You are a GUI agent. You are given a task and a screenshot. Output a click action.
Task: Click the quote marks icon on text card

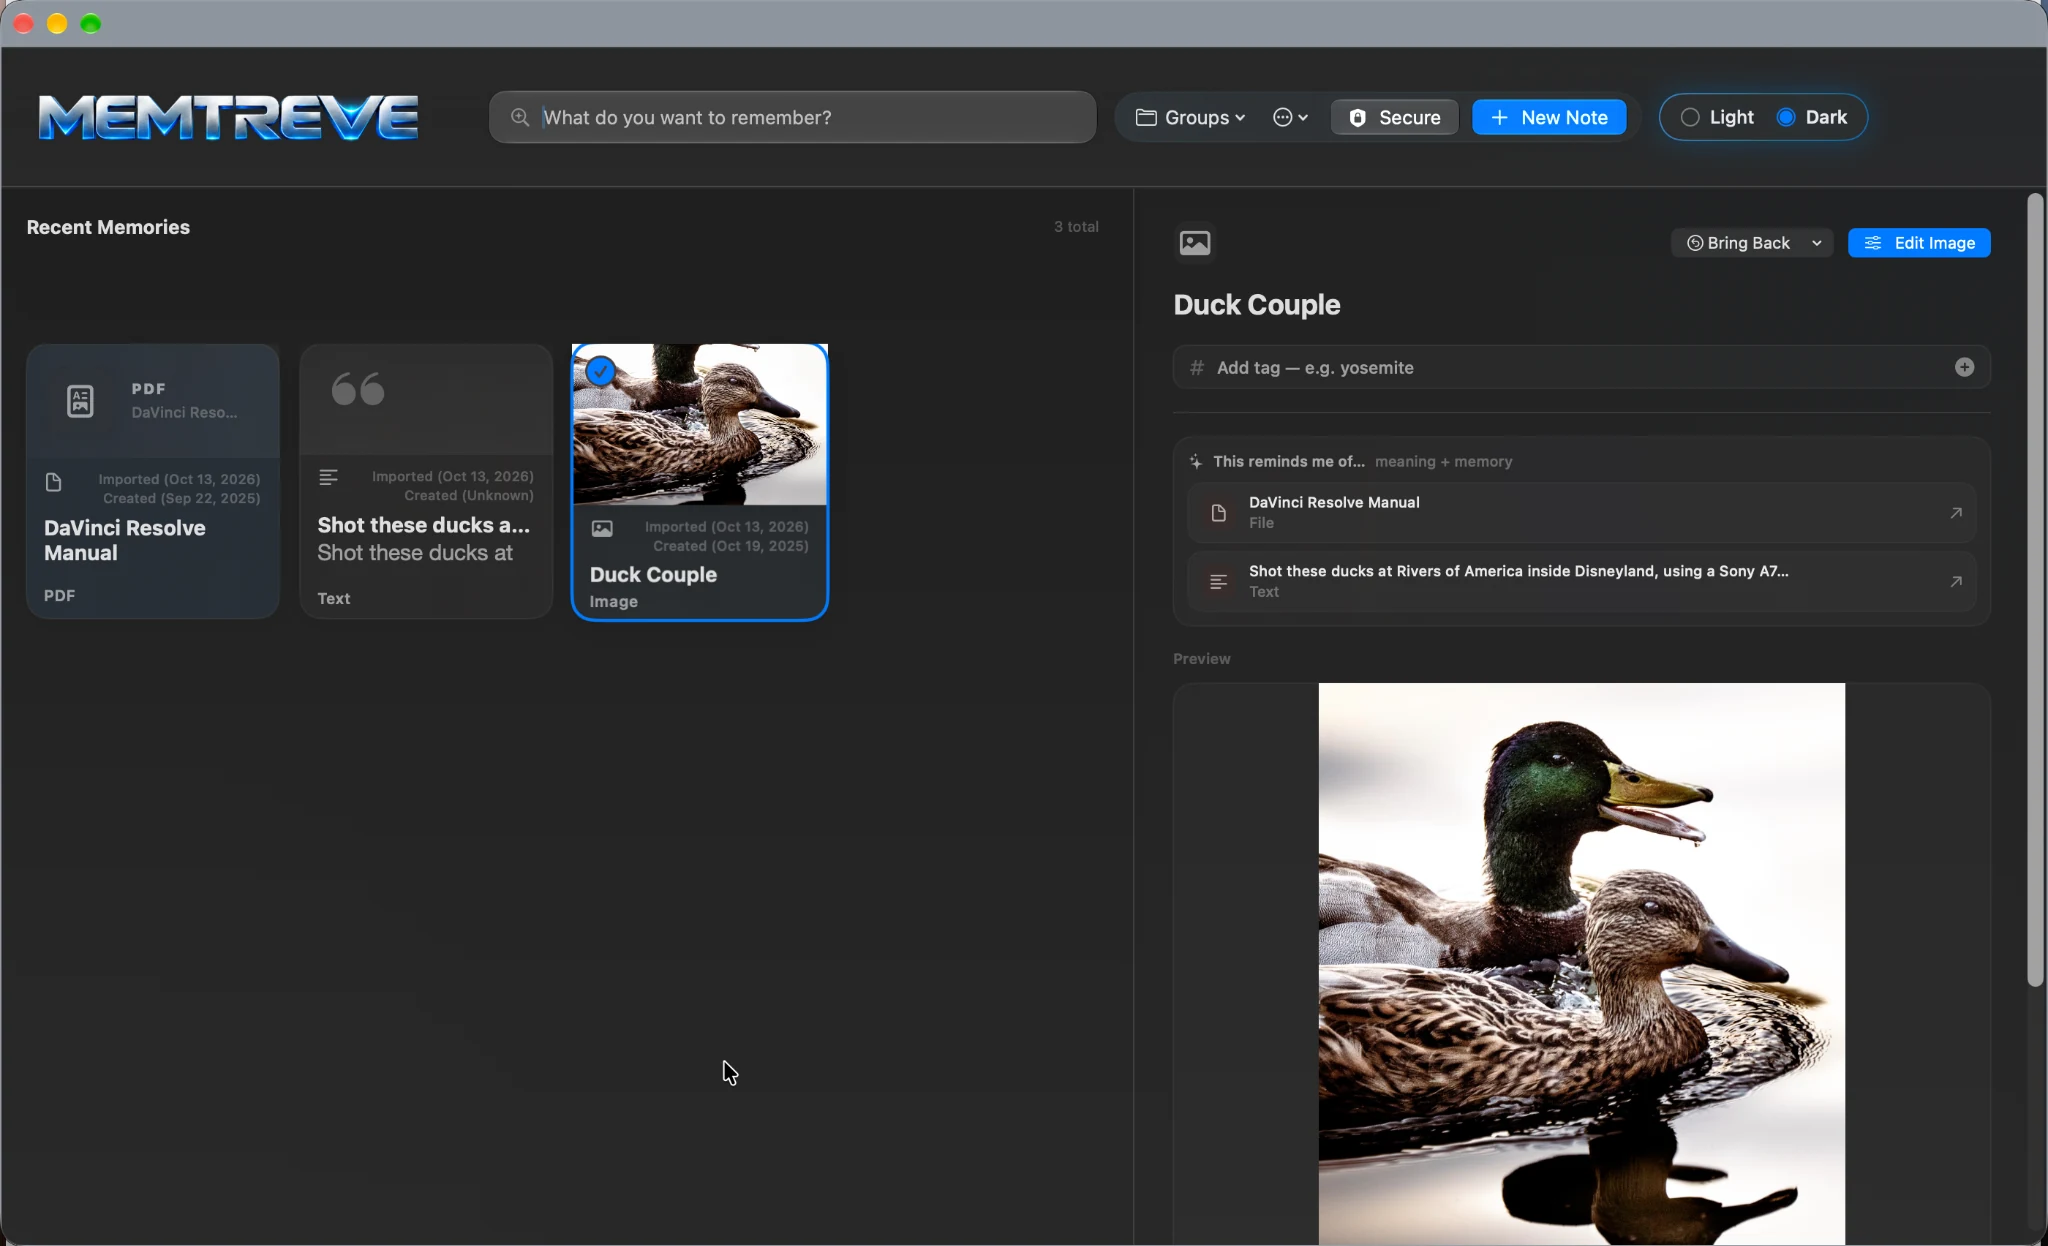pyautogui.click(x=358, y=389)
